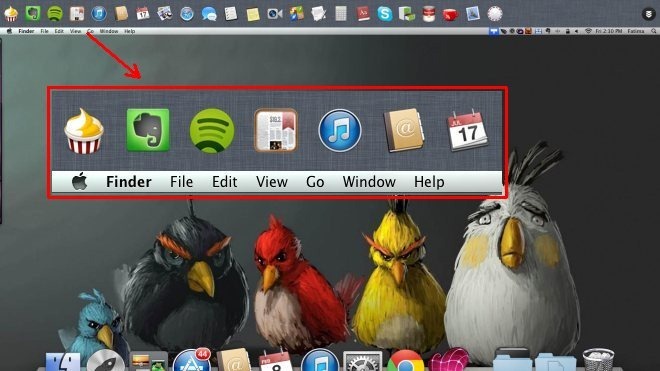Launch Skype from the top launcher bar

tap(385, 13)
